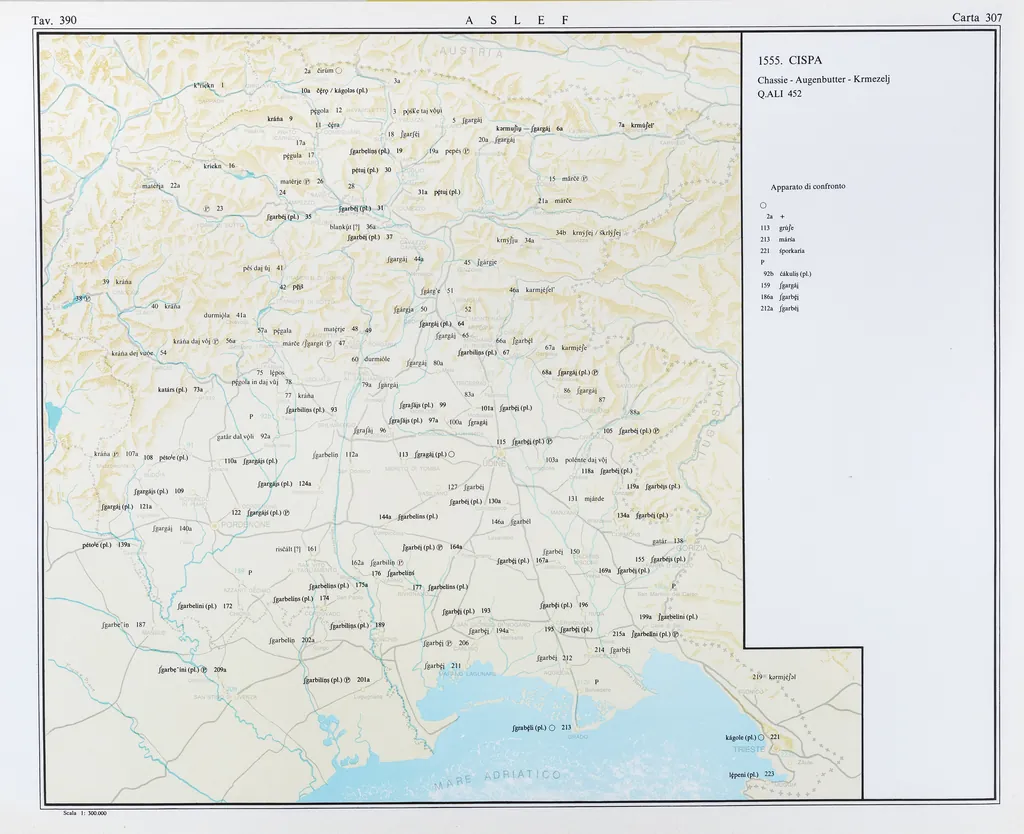Click the 1555. CISPA map title

(790, 60)
